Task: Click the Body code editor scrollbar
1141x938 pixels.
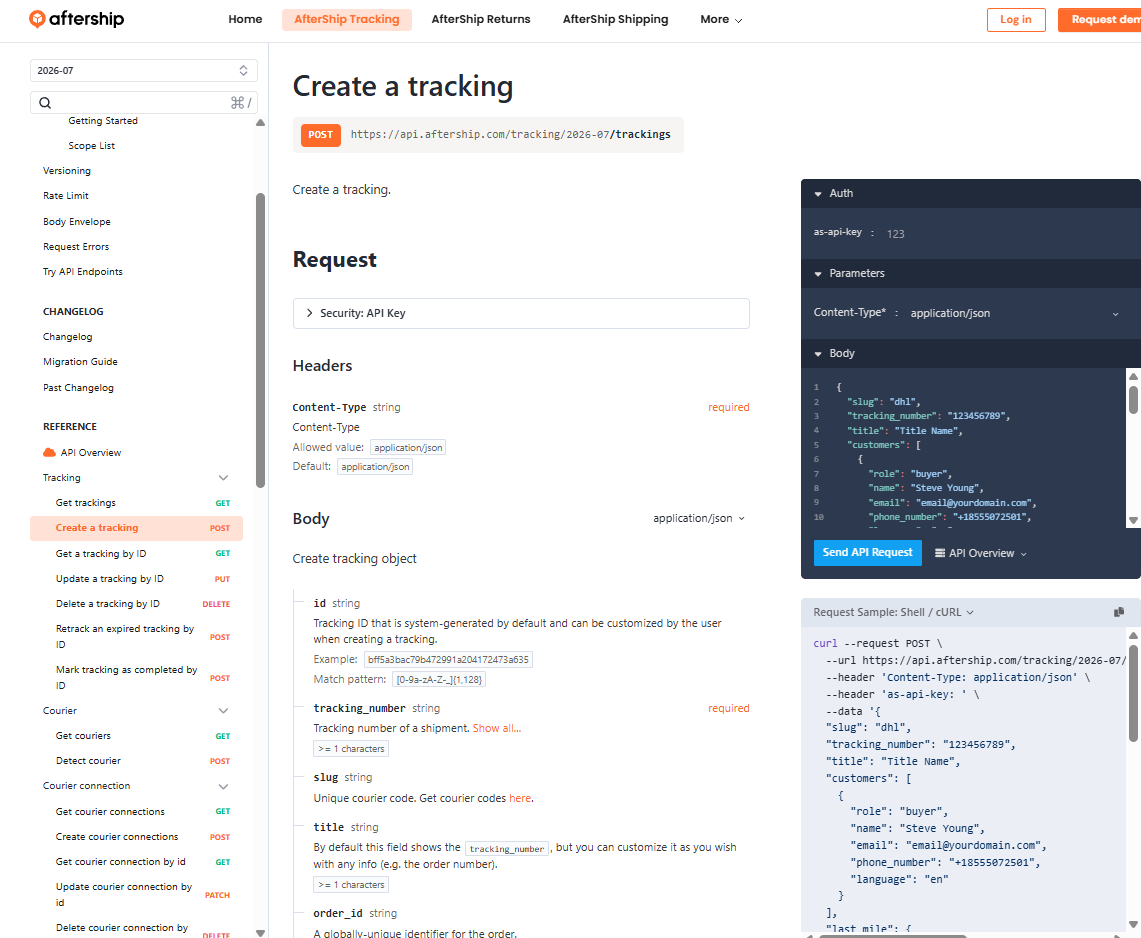Action: [1133, 400]
